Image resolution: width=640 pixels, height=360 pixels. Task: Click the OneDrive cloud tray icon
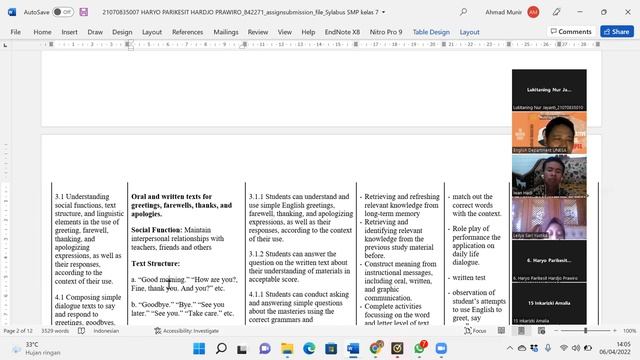[522, 348]
